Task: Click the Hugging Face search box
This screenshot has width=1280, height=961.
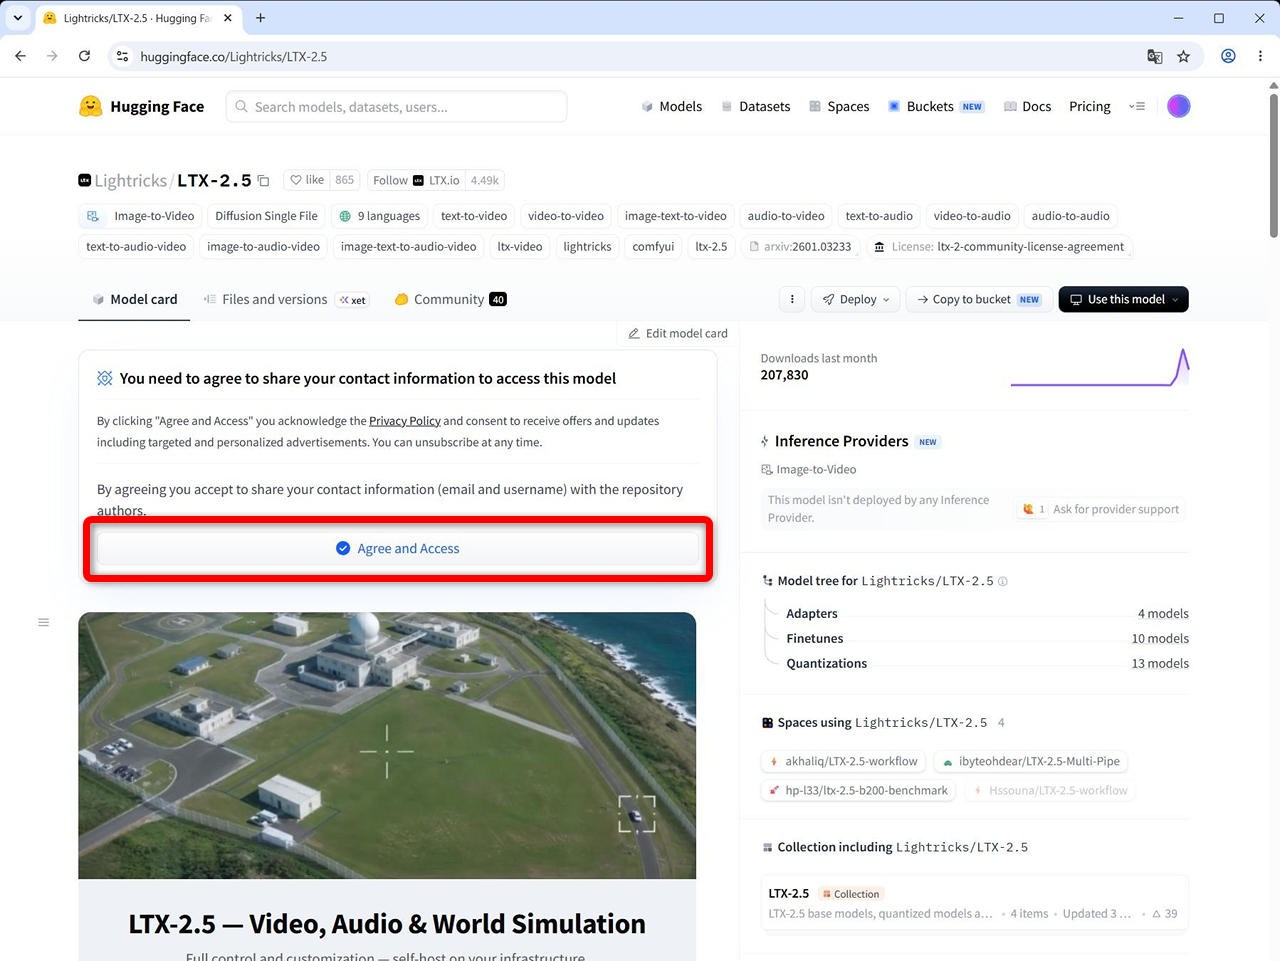Action: coord(397,107)
